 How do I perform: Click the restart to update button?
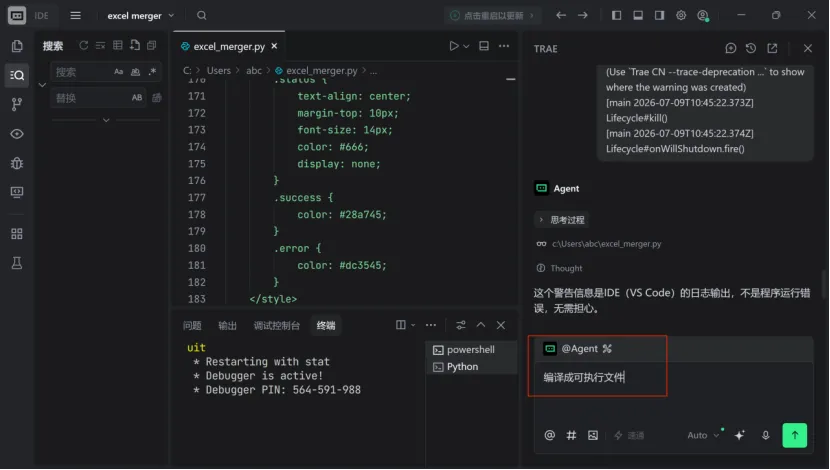click(492, 15)
